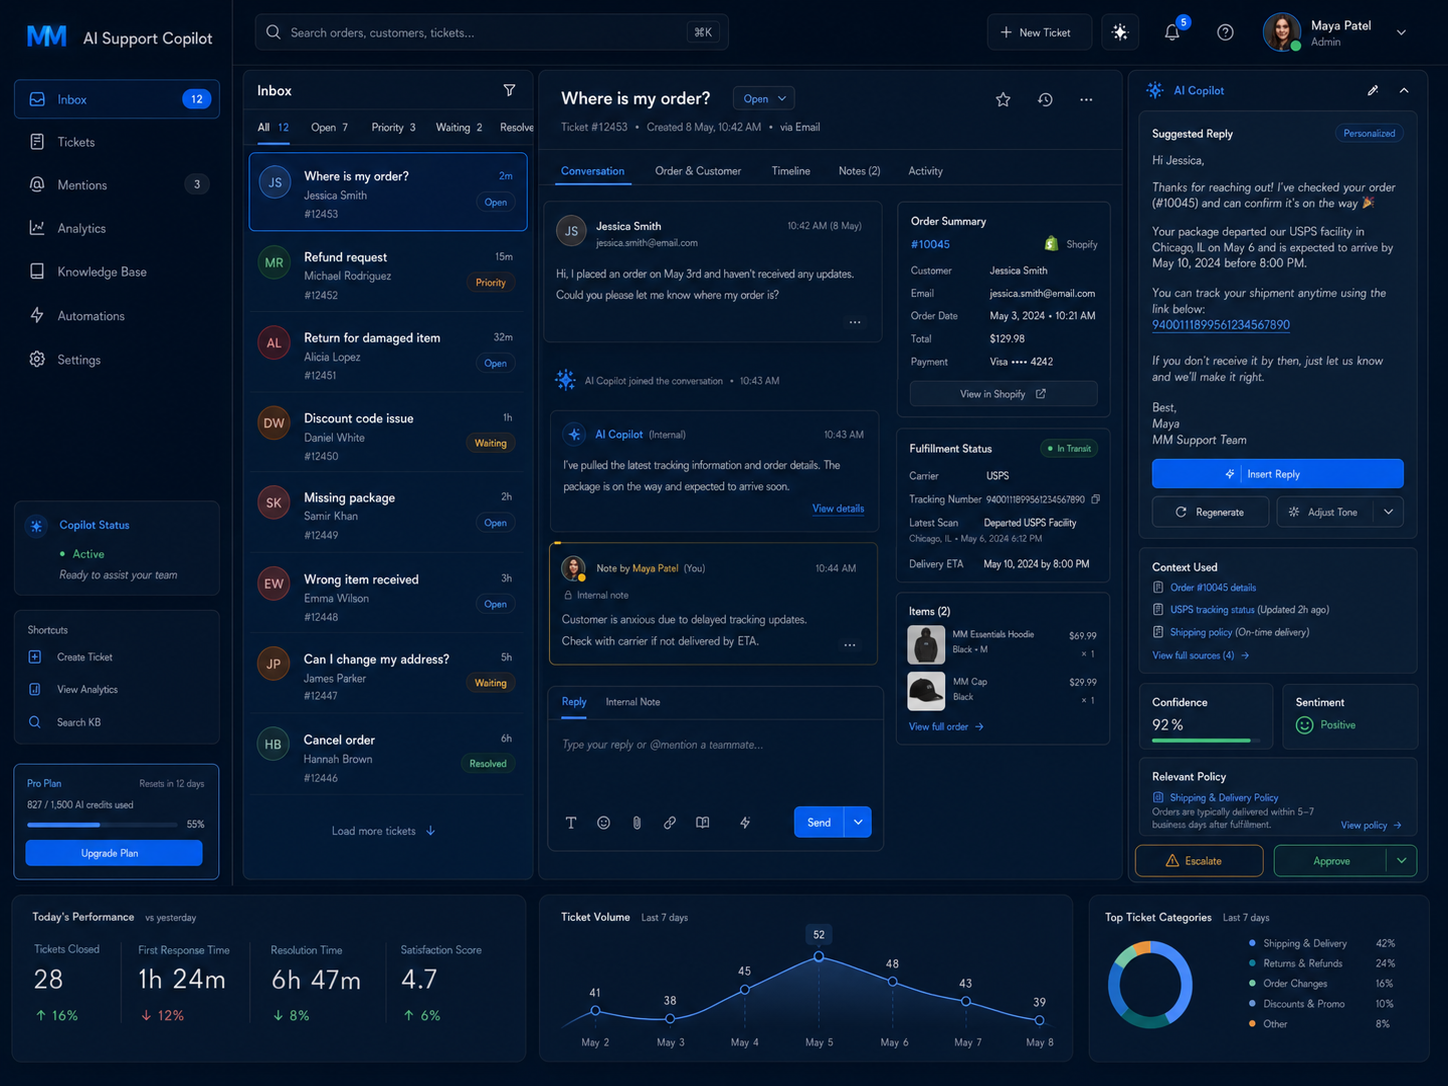Regenerate the suggested reply
1448x1086 pixels.
pyautogui.click(x=1211, y=512)
